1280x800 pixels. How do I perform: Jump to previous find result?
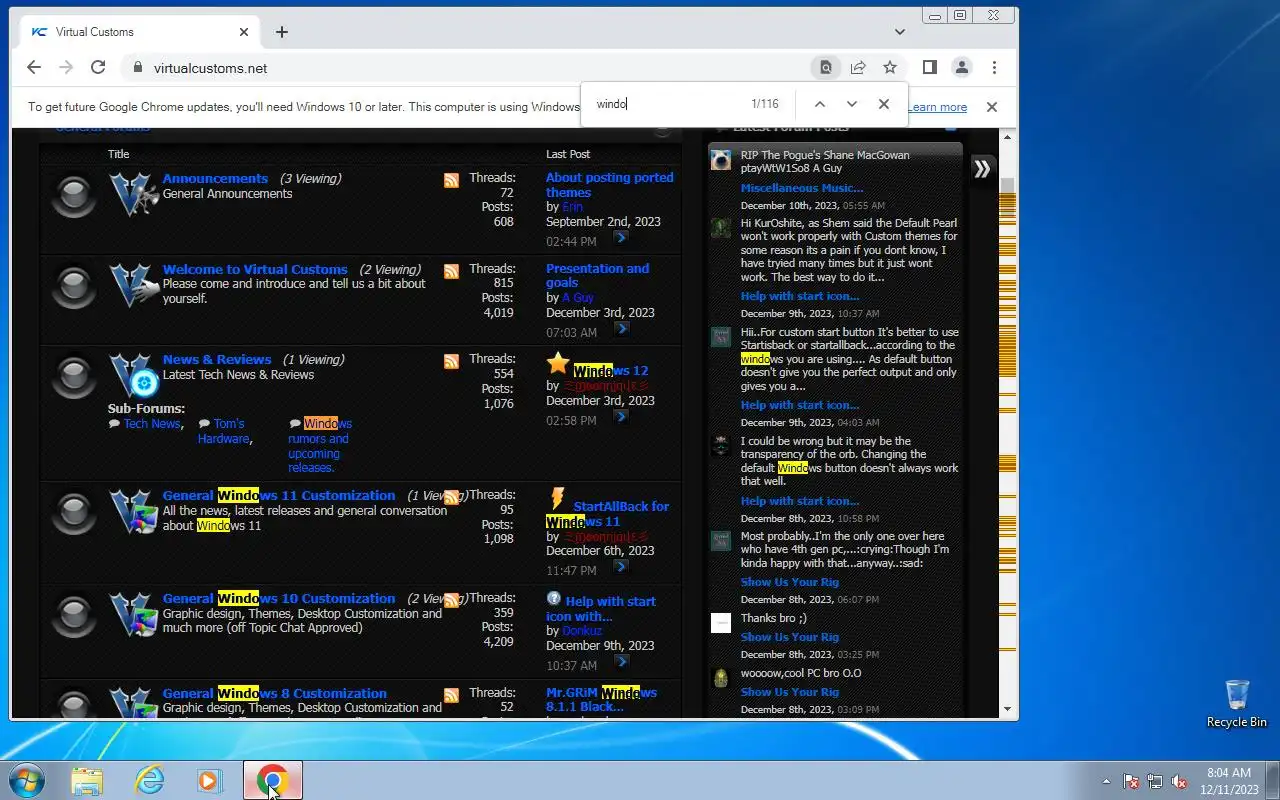pos(819,104)
